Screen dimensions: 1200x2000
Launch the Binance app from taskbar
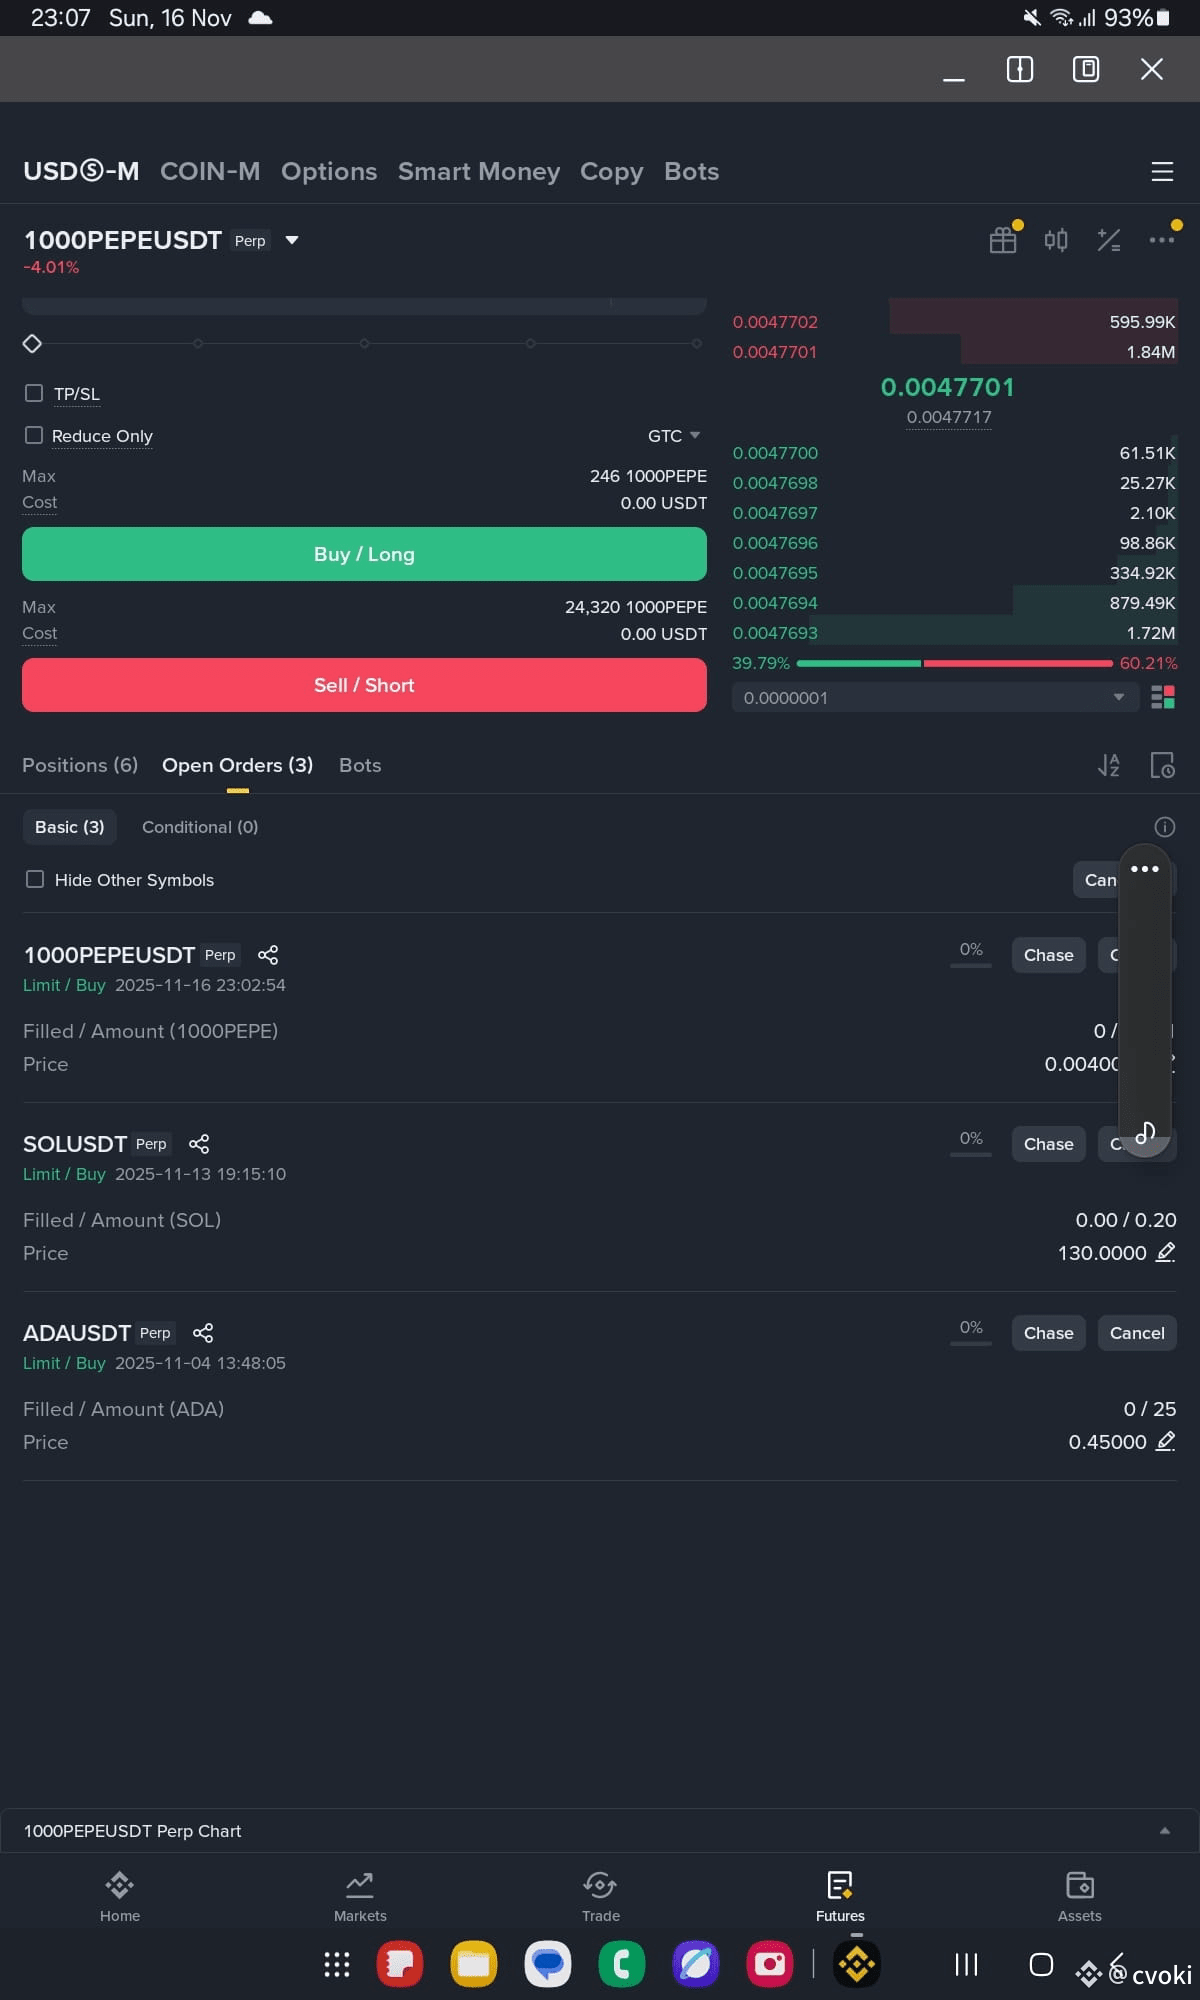pyautogui.click(x=857, y=1965)
